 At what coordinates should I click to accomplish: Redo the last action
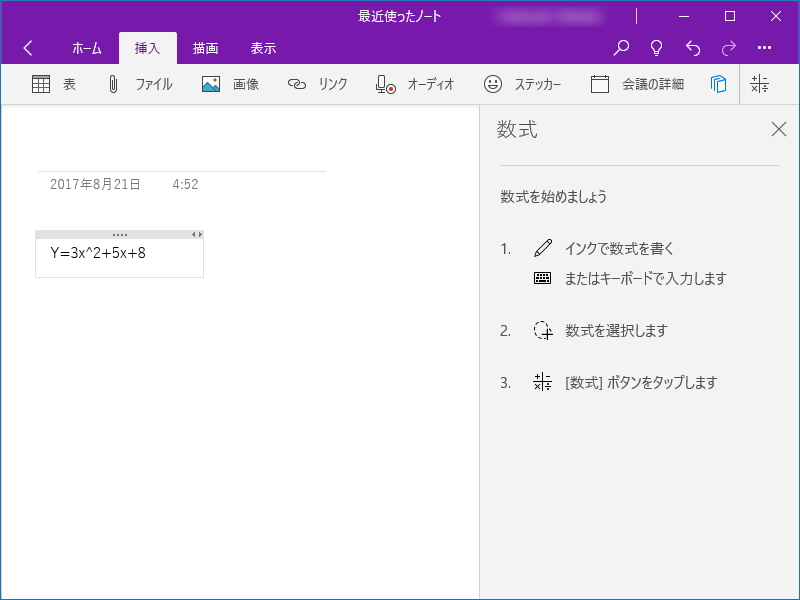[x=726, y=47]
